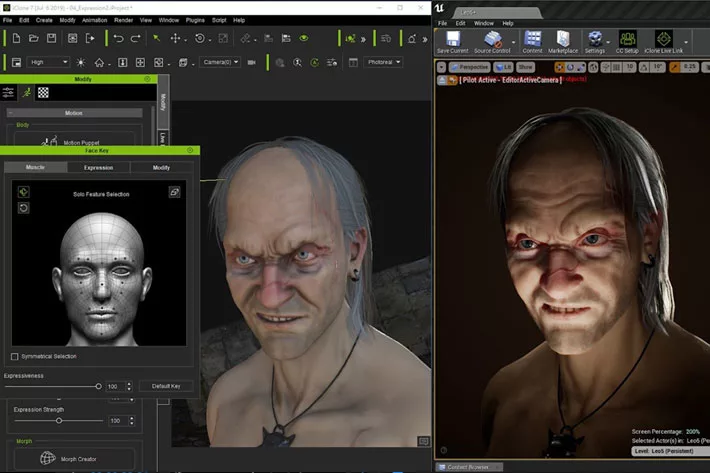The height and width of the screenshot is (473, 710).
Task: Select Unreal translate gizmo mode
Action: [x=560, y=67]
